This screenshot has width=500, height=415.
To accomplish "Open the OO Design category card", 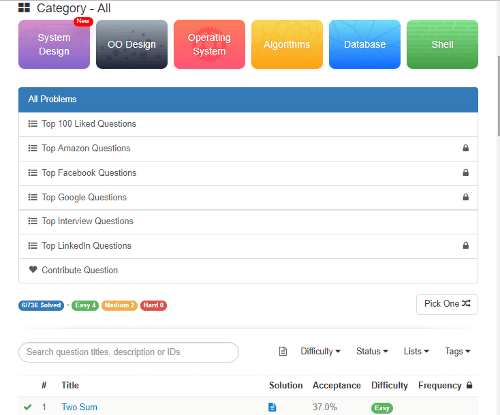I will [132, 44].
